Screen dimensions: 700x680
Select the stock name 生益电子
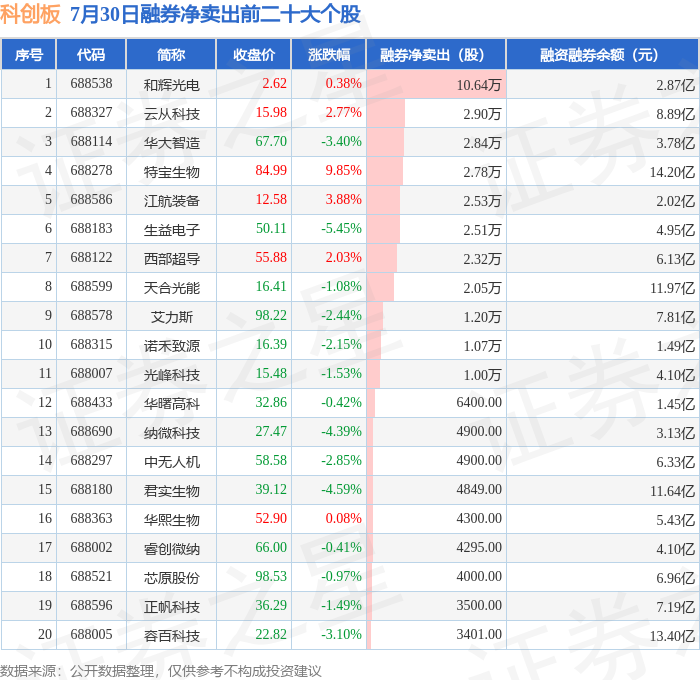[x=171, y=229]
